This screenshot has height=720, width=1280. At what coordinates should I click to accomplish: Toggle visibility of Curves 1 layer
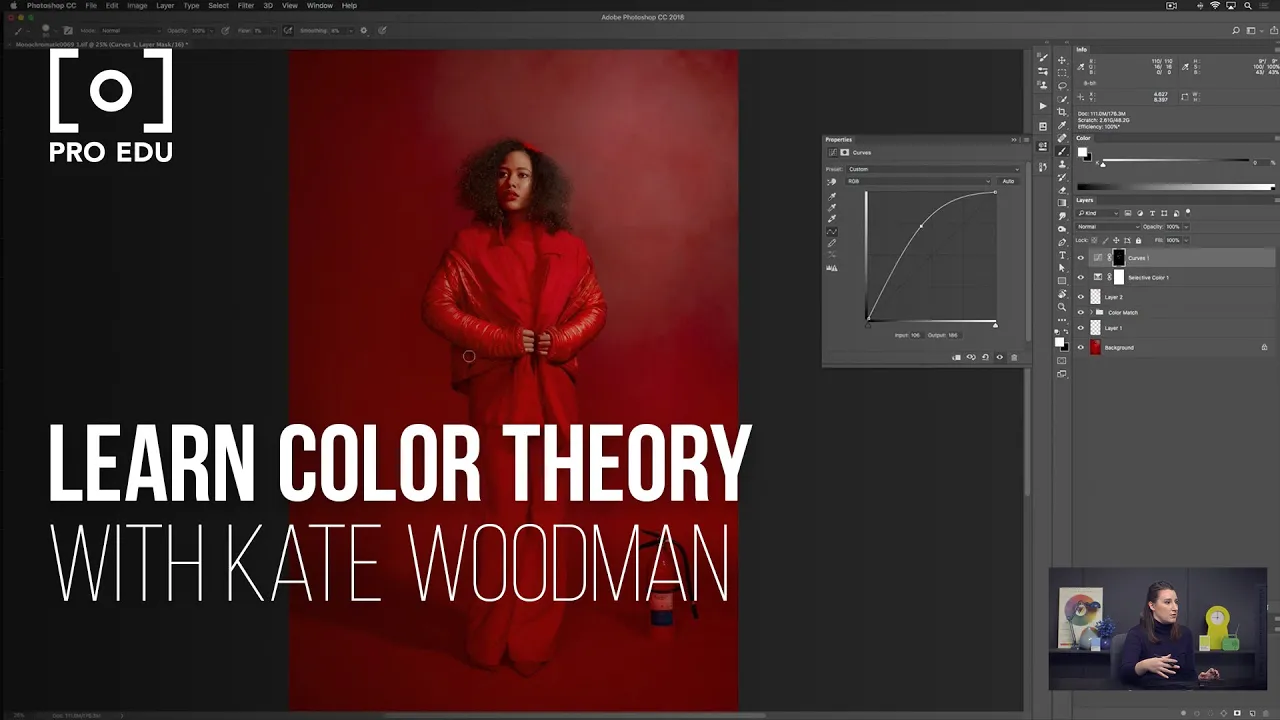coord(1081,258)
